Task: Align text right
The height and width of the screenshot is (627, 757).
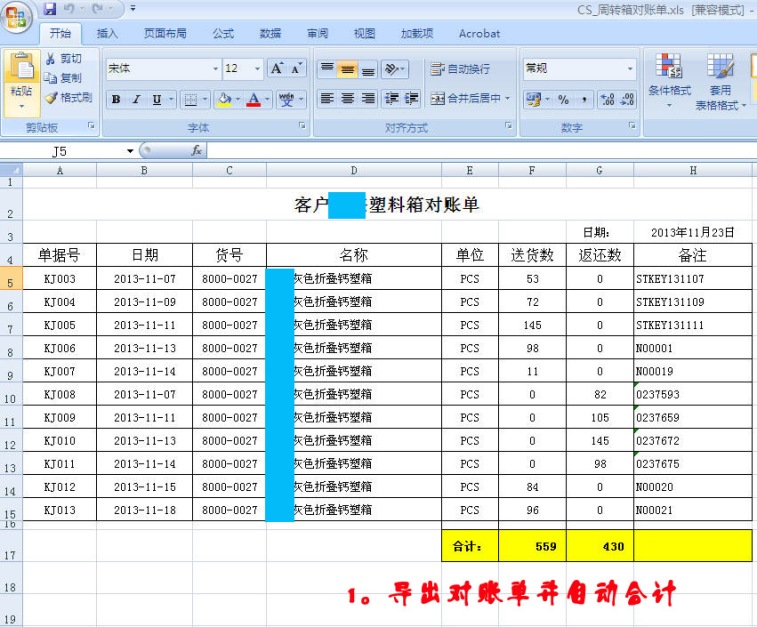Action: [368, 98]
